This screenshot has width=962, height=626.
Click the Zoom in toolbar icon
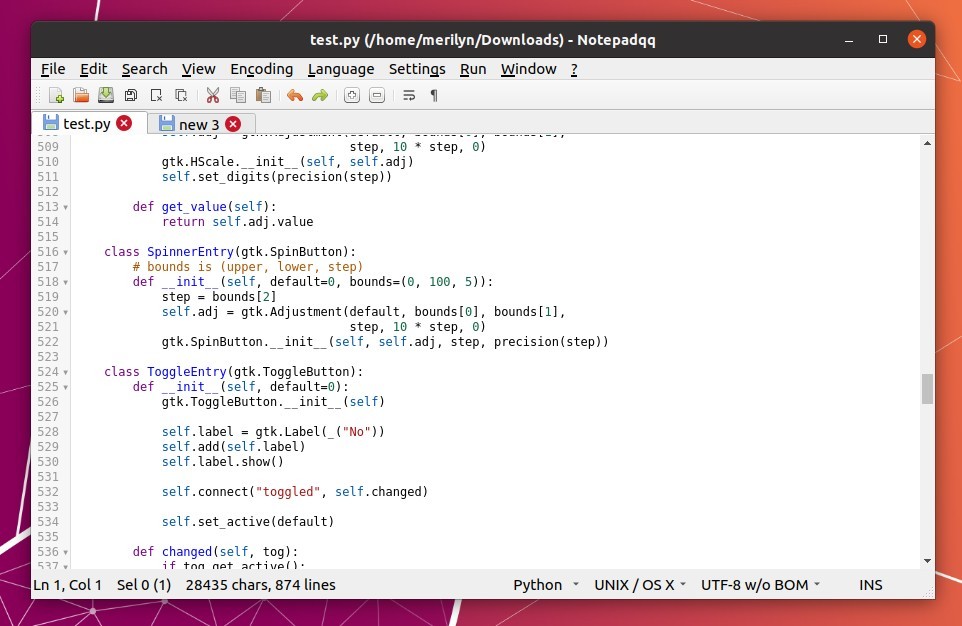click(x=351, y=96)
